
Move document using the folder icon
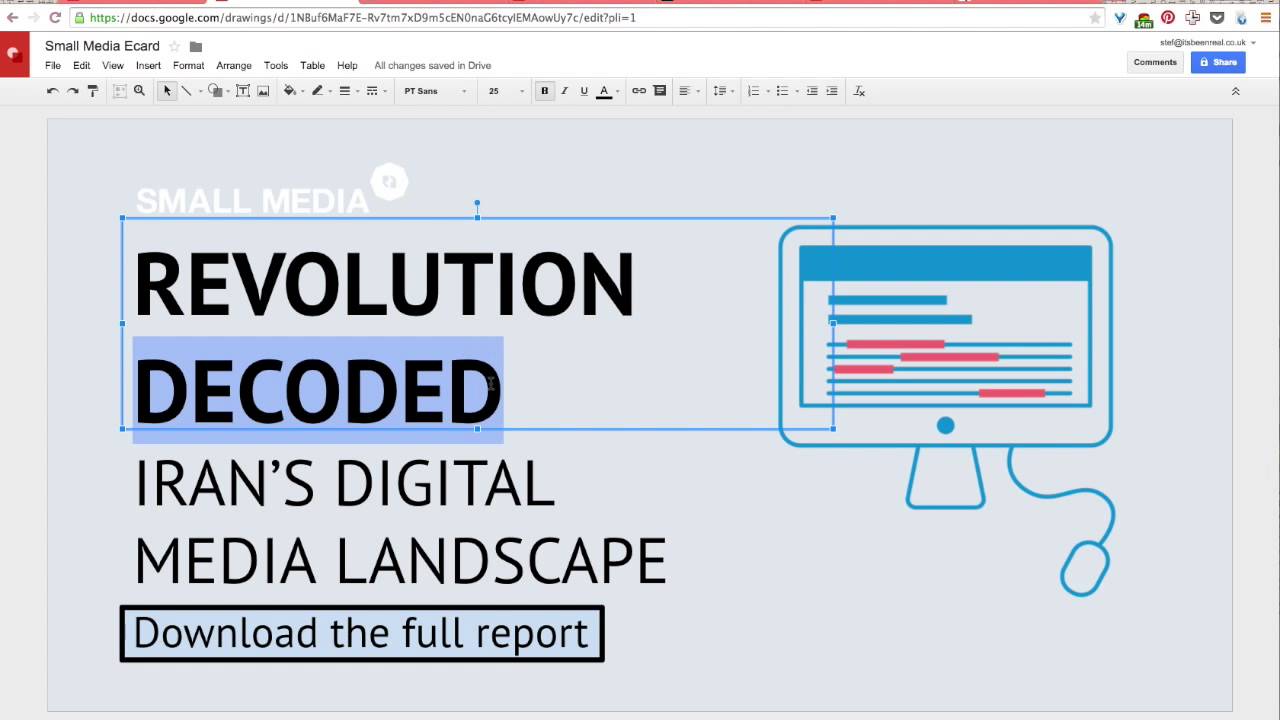pos(196,46)
